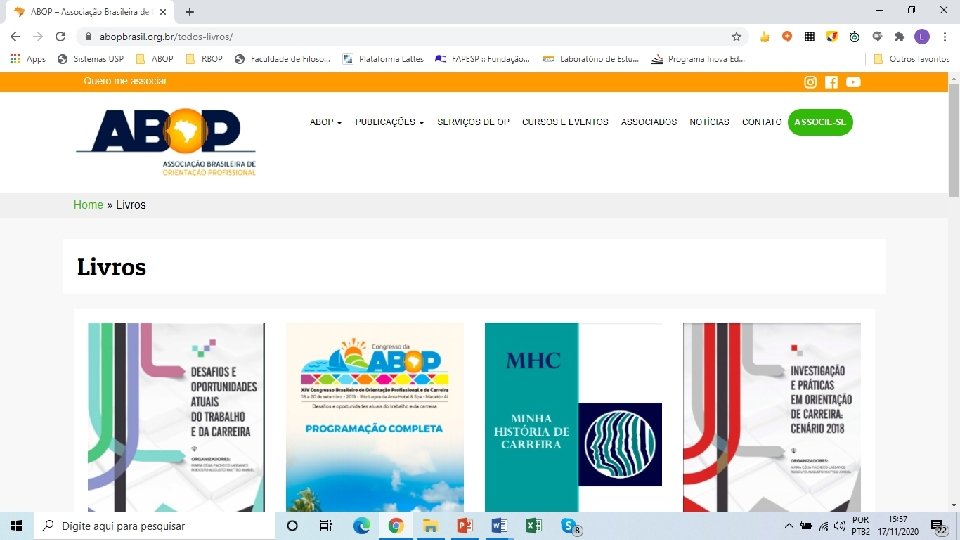The image size is (960, 540).
Task: Open File Explorer from the taskbar
Action: tap(430, 526)
